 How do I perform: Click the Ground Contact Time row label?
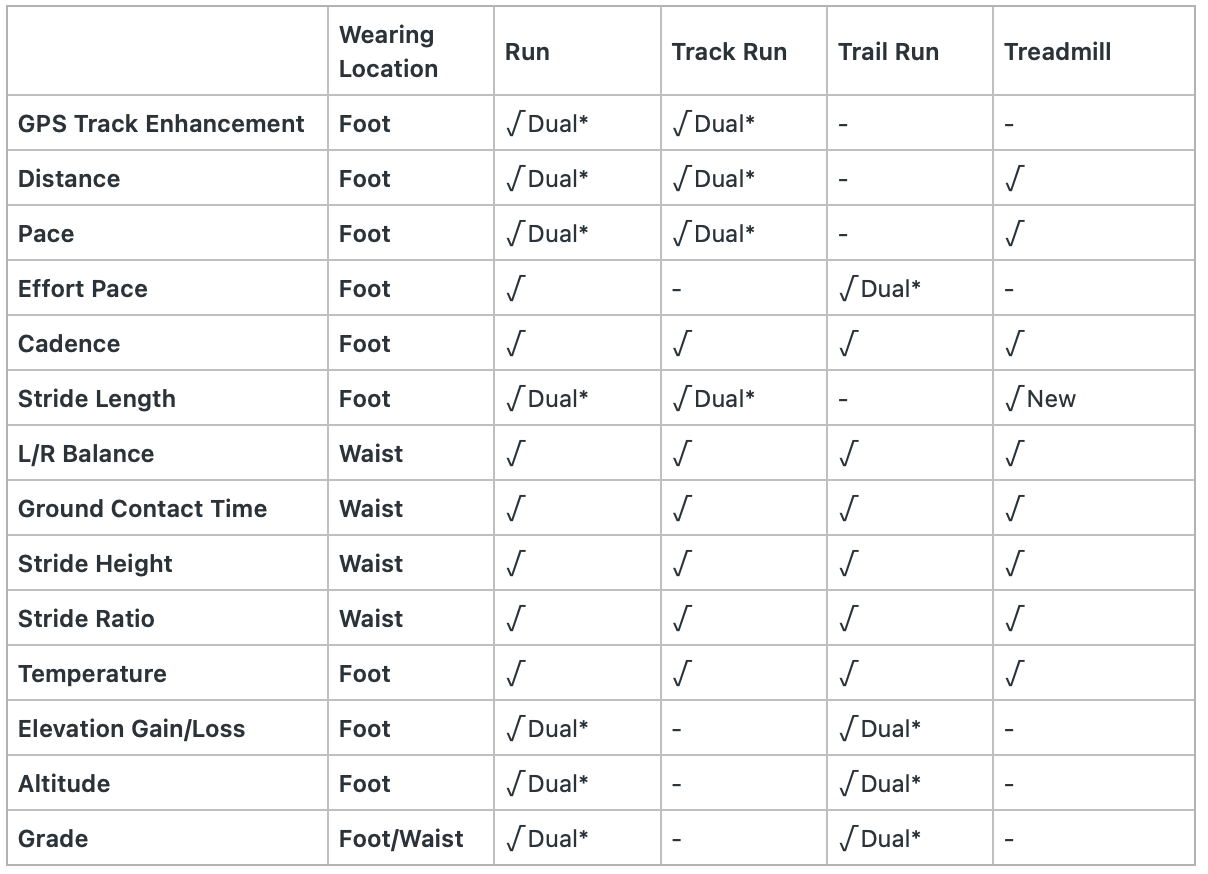pos(143,509)
